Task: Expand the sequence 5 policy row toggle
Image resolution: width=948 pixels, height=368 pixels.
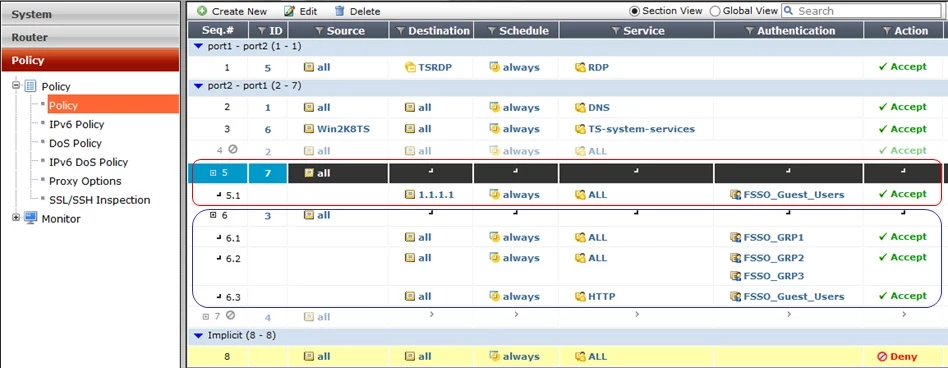Action: pos(213,173)
